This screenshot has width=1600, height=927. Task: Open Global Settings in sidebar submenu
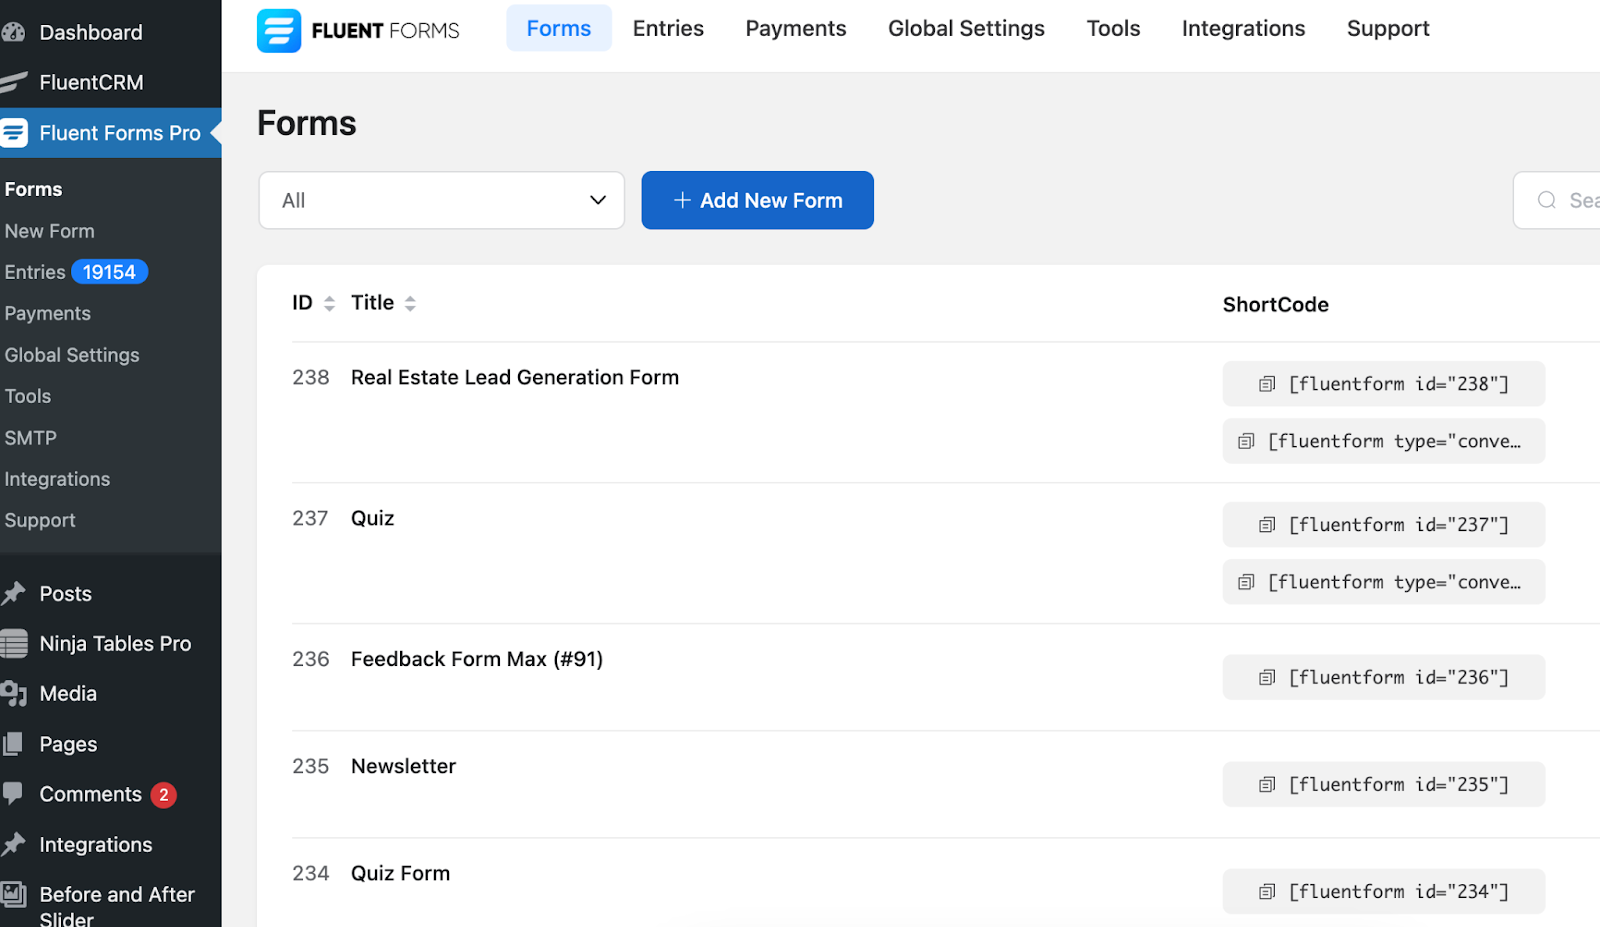coord(72,355)
